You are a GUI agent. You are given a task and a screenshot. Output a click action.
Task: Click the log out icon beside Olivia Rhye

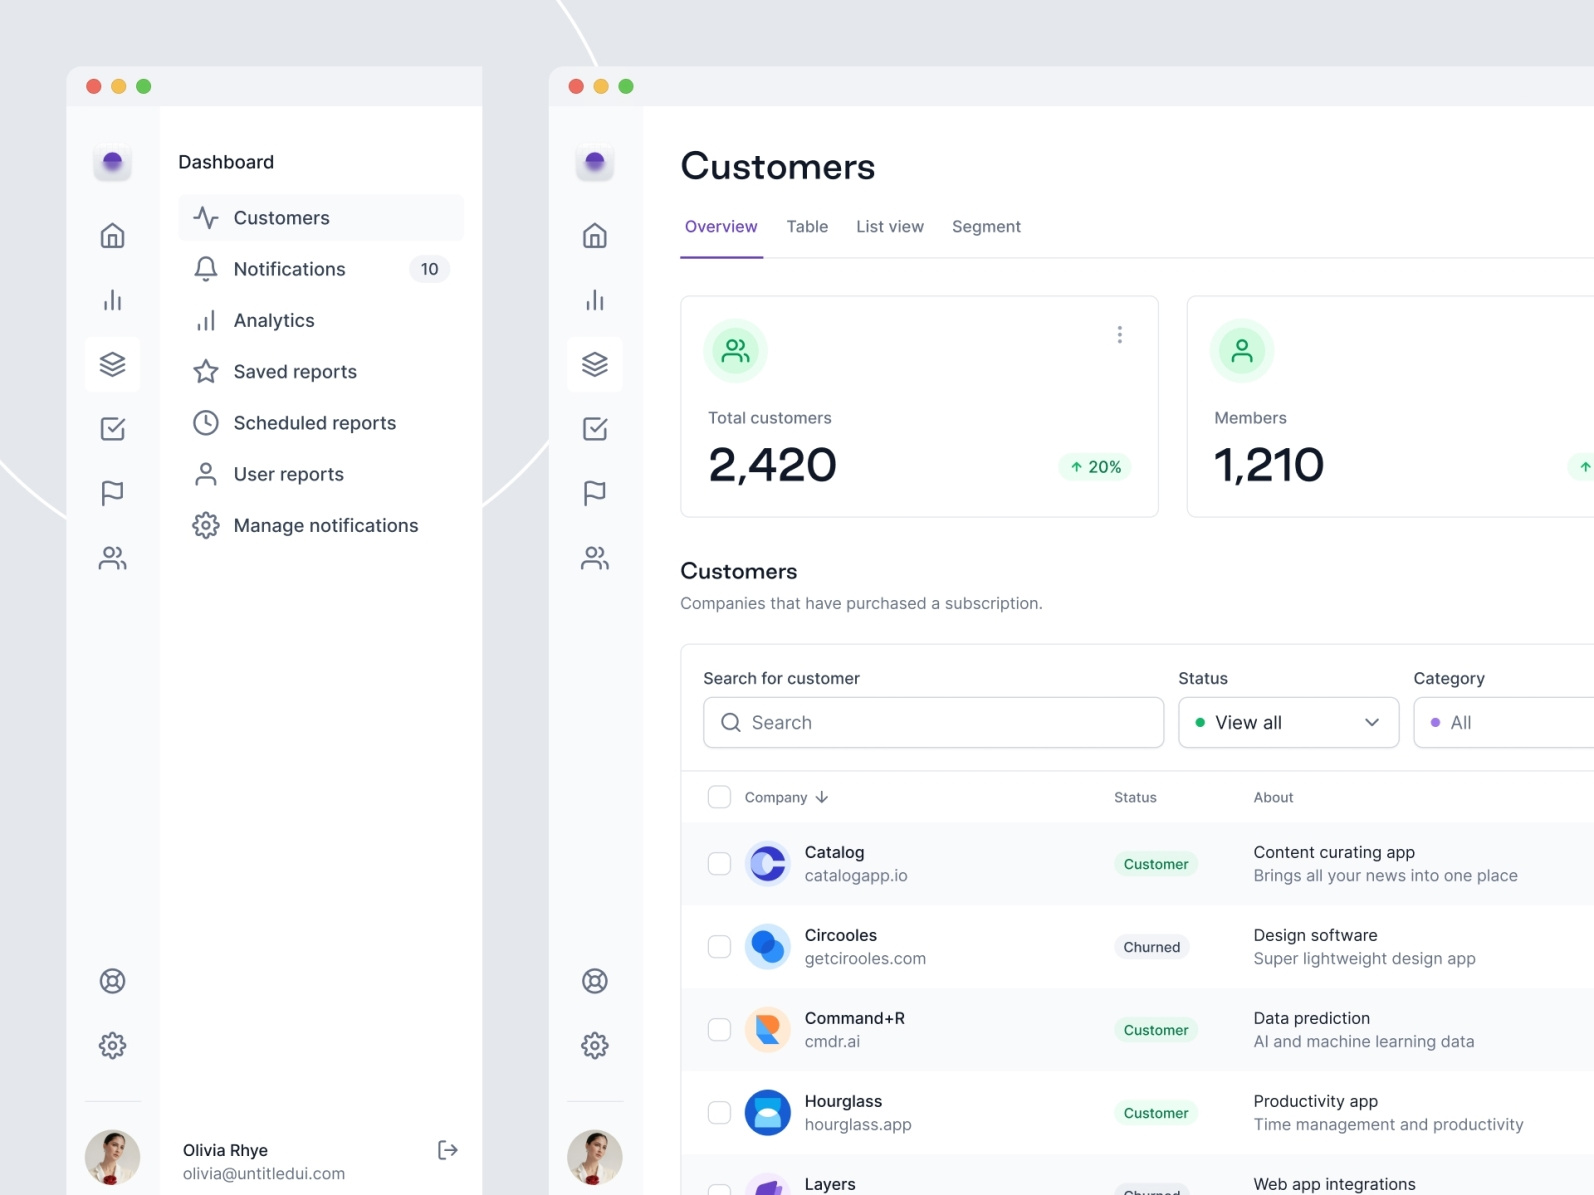coord(447,1150)
